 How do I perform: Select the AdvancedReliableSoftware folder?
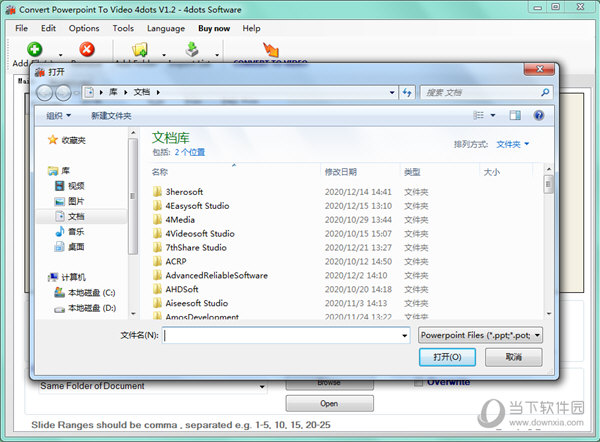pos(210,276)
